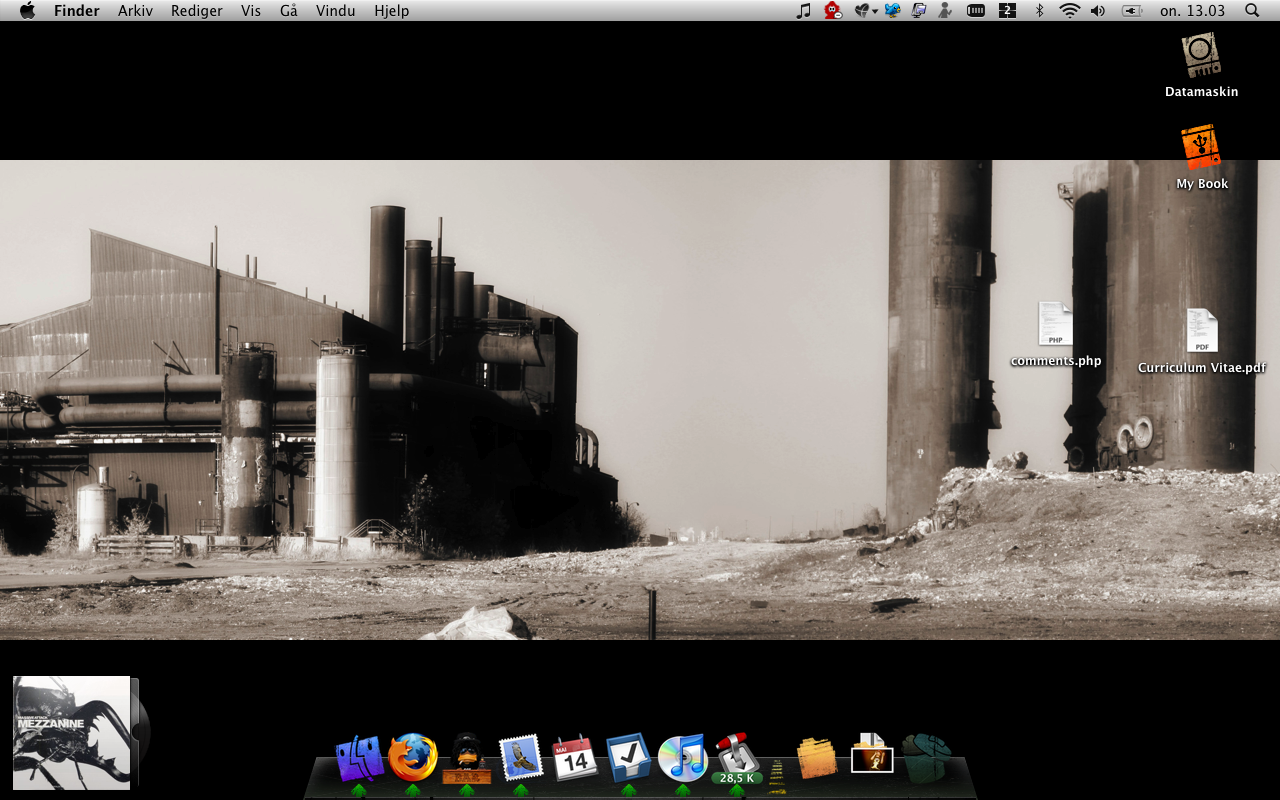Image resolution: width=1280 pixels, height=800 pixels.
Task: Open the volume control in menu bar
Action: coord(1098,11)
